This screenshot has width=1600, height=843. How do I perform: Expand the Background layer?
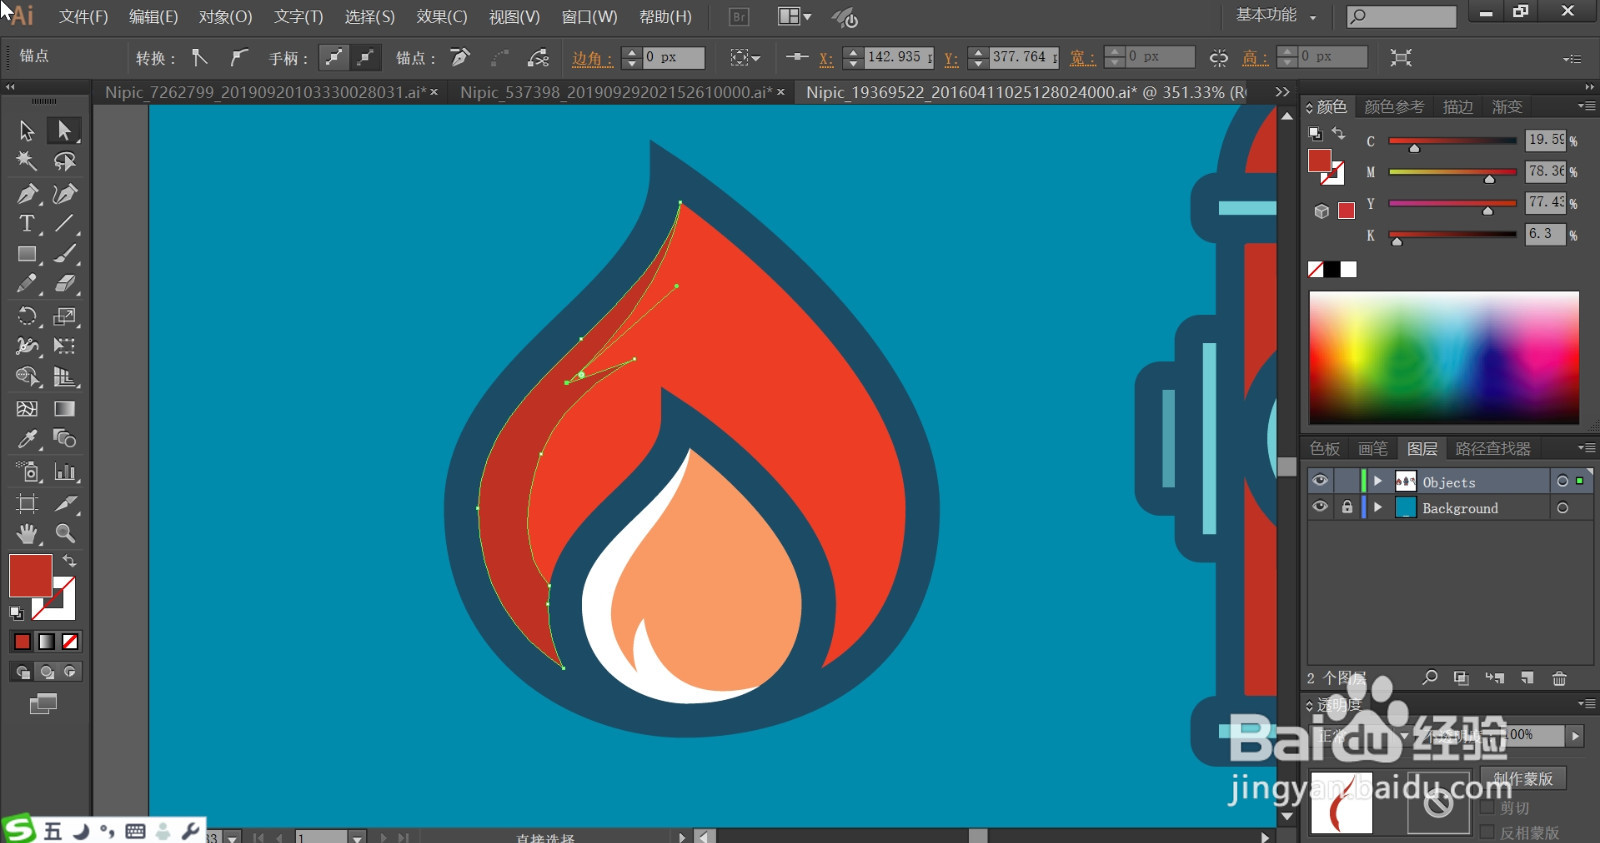[1378, 507]
